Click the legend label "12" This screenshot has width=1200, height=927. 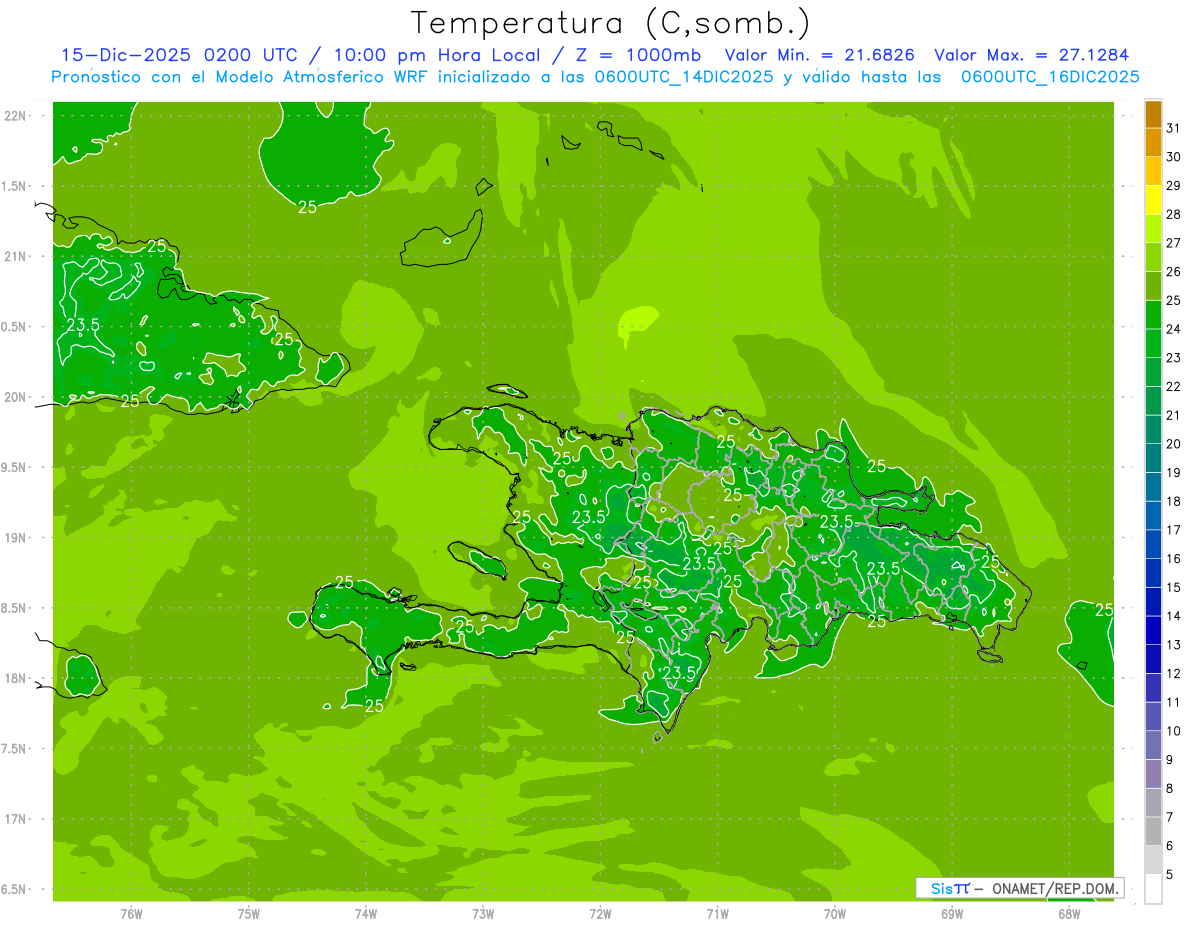click(1173, 674)
